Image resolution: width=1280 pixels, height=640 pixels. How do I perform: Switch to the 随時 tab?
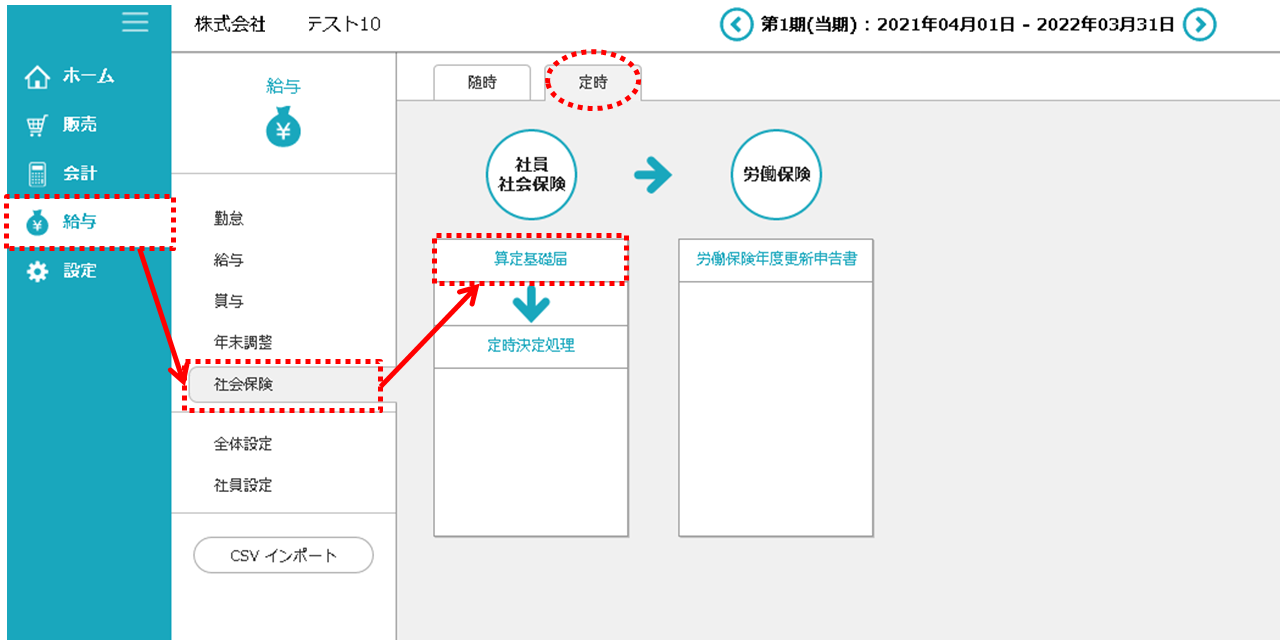(x=482, y=83)
